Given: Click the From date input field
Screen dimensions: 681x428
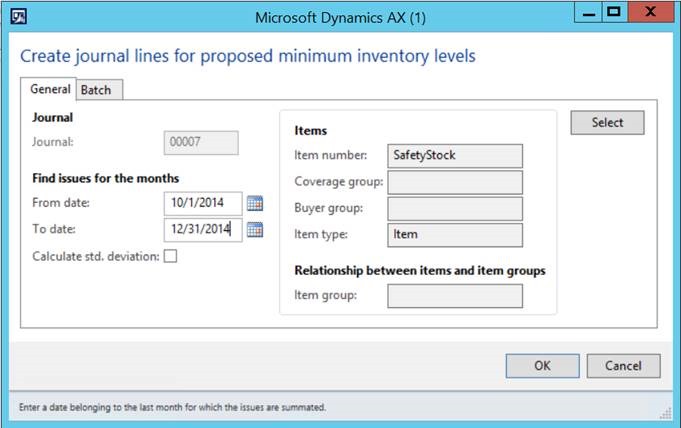Looking at the screenshot, I should click(x=202, y=203).
